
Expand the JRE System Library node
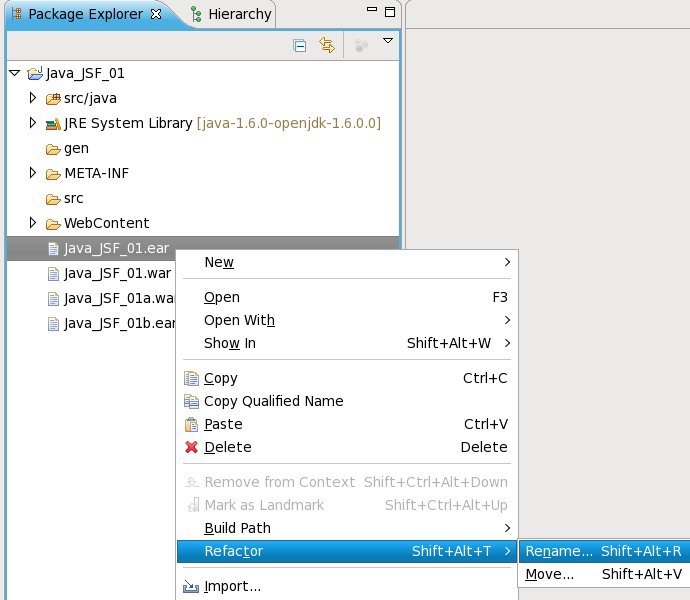point(33,123)
